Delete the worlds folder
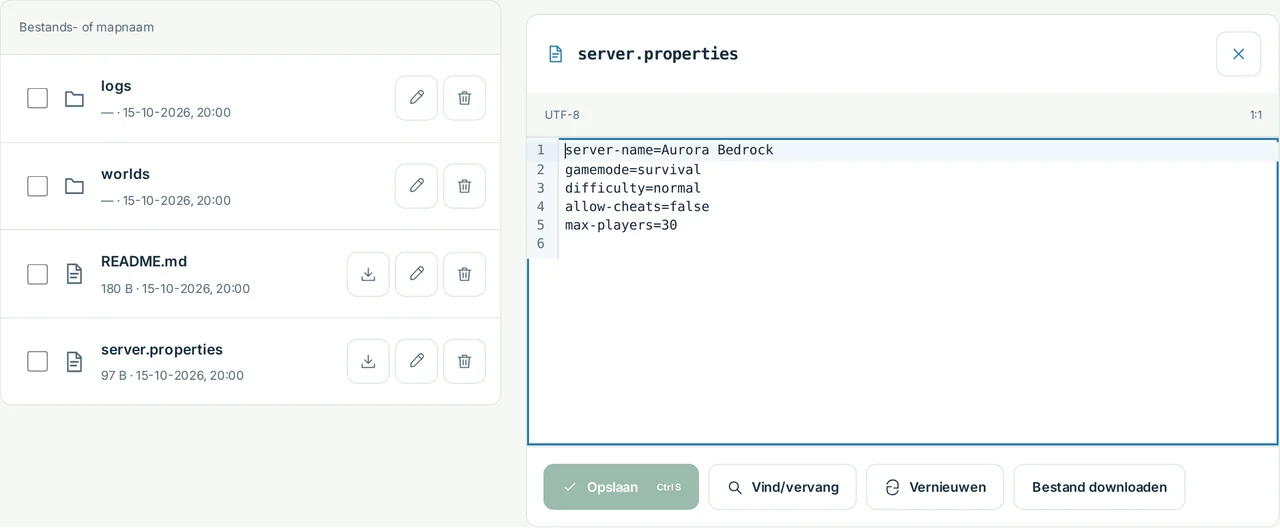 click(464, 186)
